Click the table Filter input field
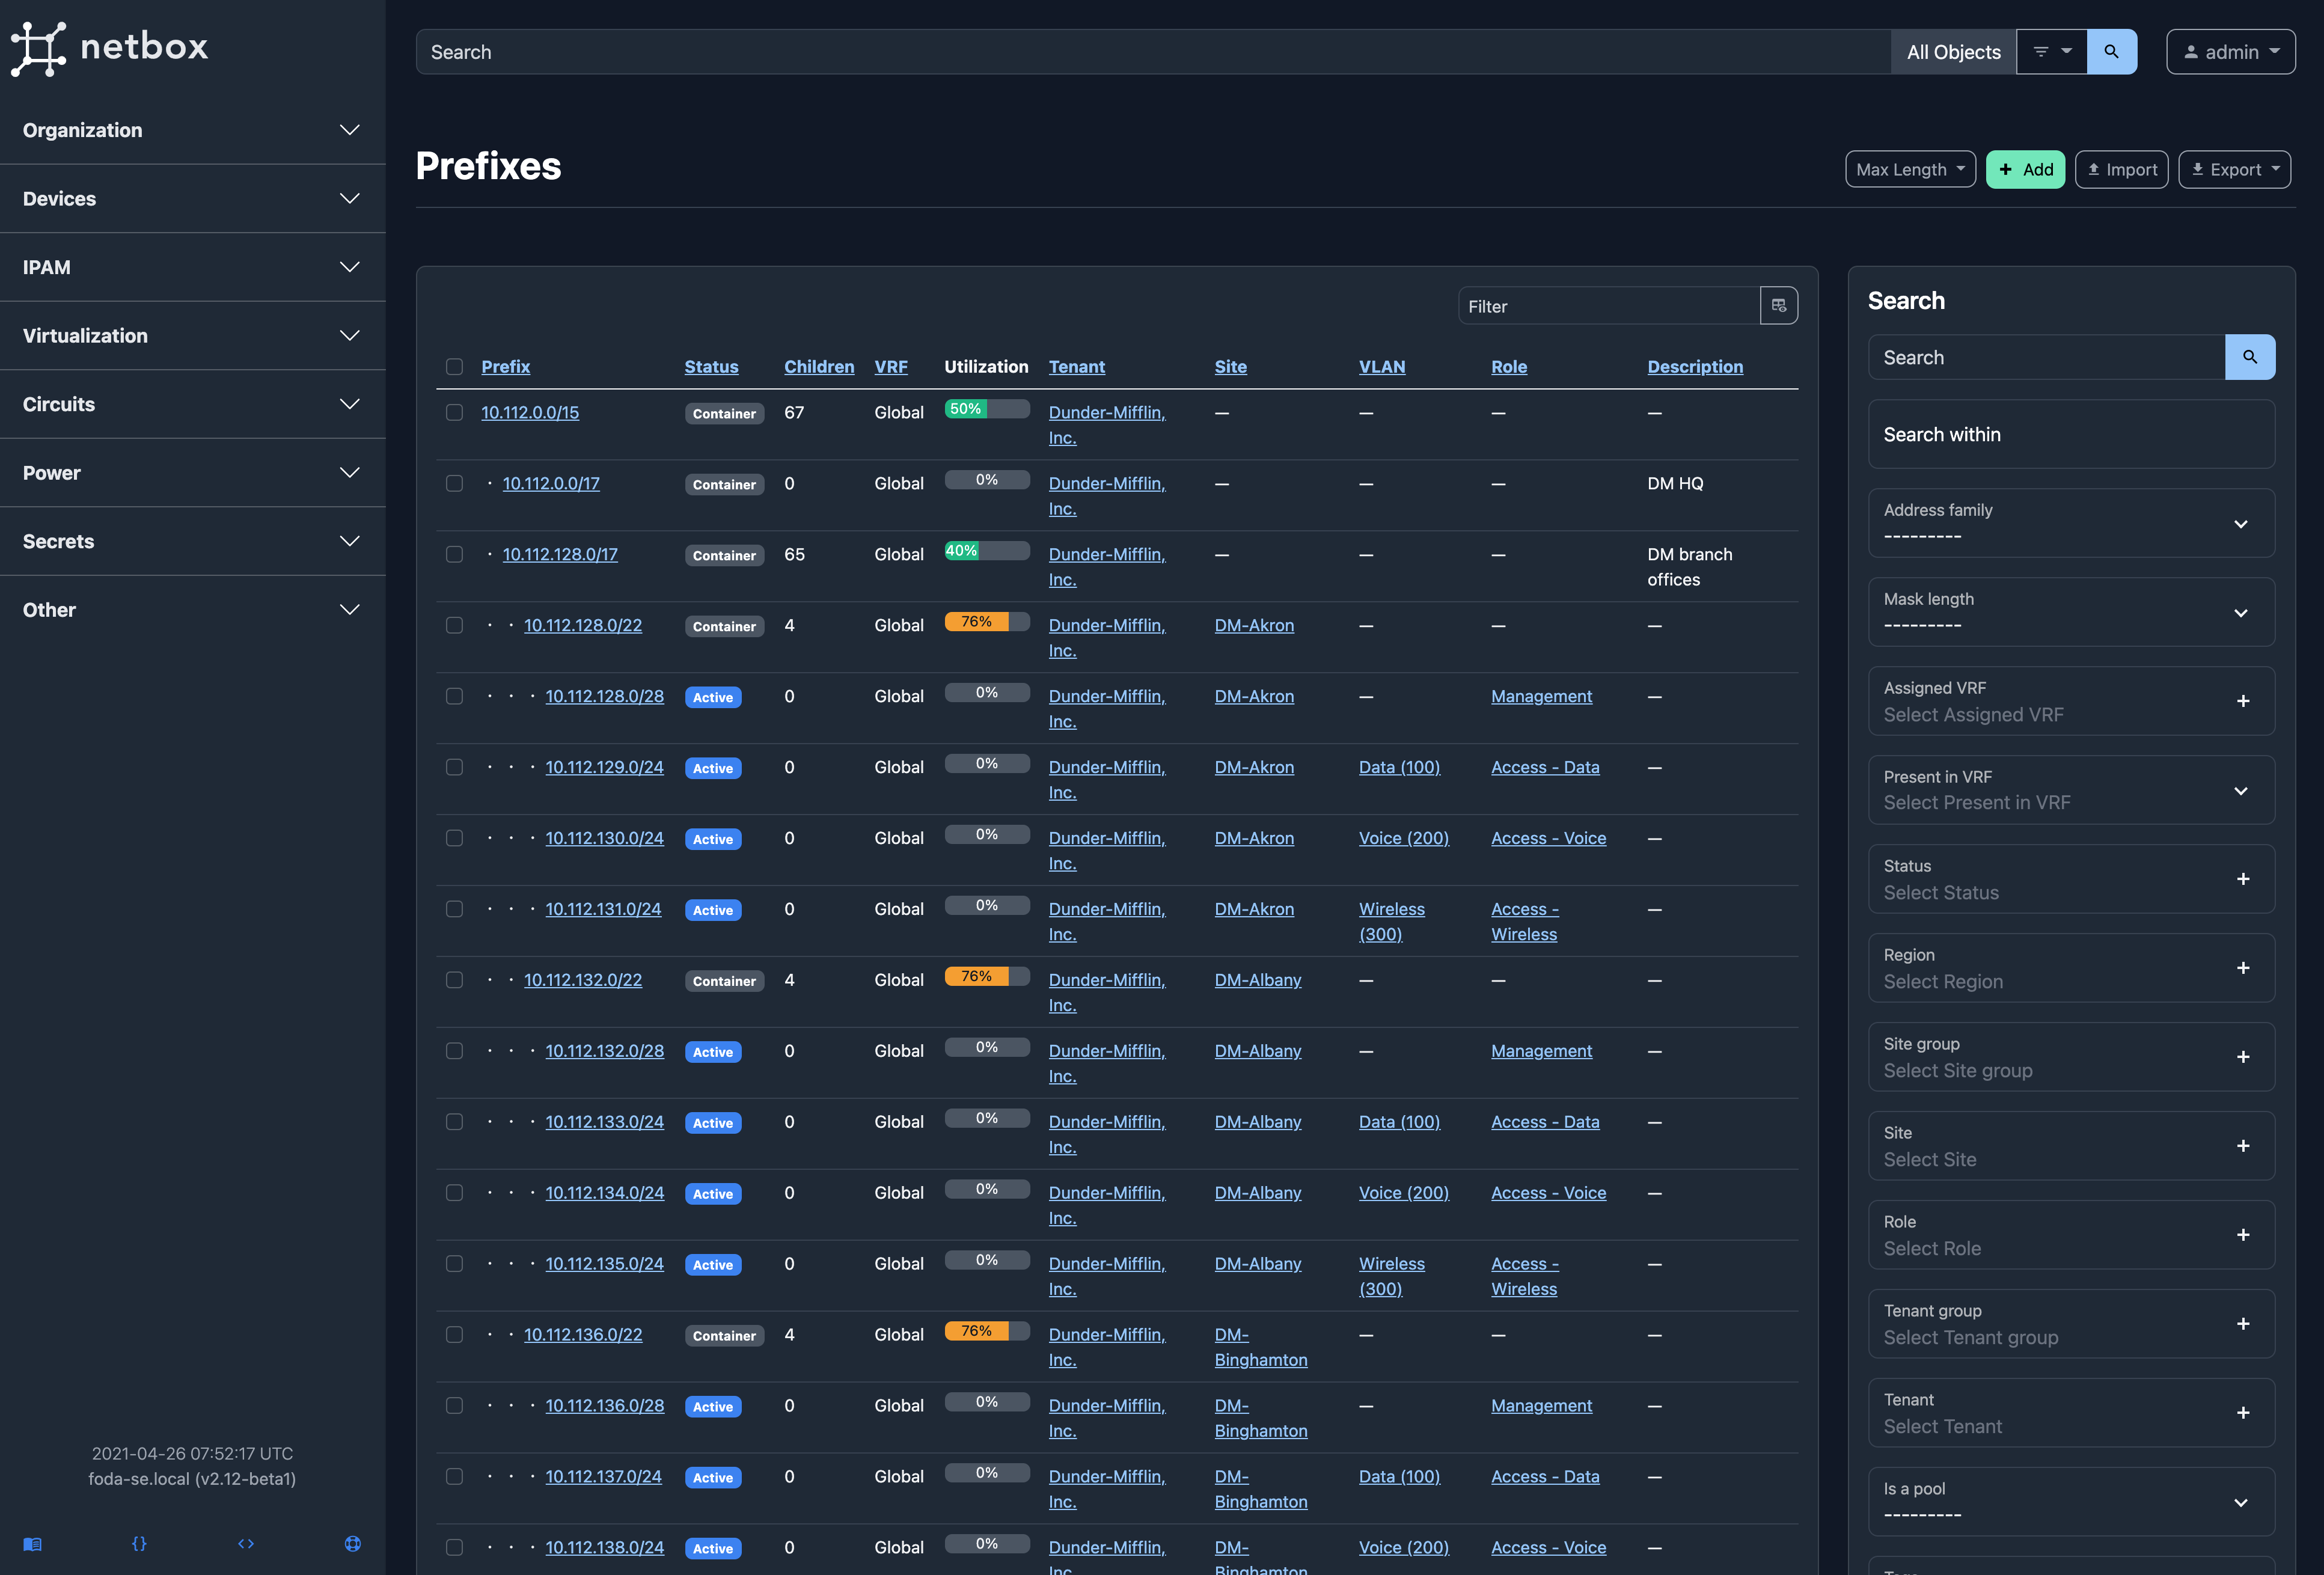Viewport: 2324px width, 1575px height. 1608,306
